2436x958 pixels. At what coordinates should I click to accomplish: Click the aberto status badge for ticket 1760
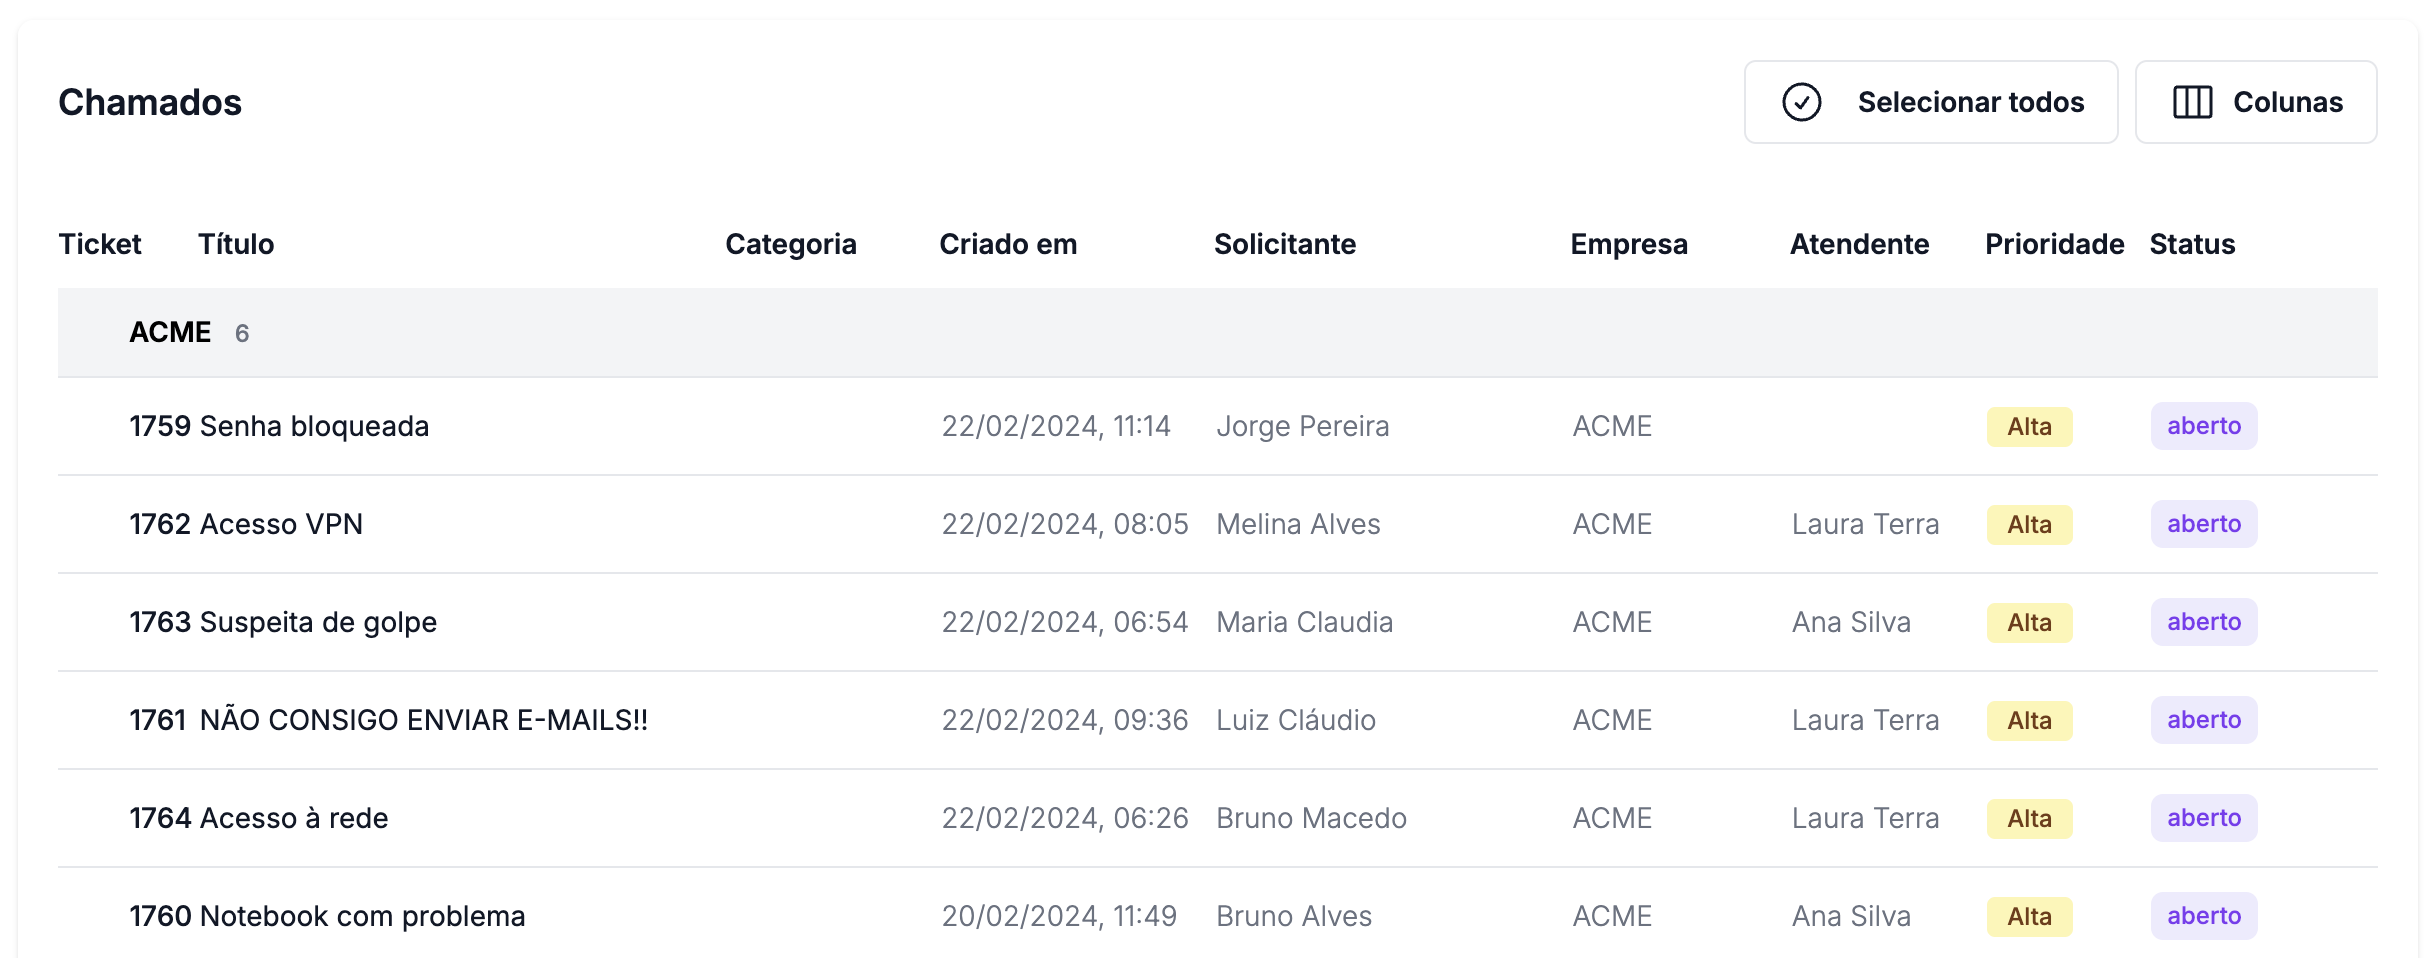click(x=2204, y=916)
